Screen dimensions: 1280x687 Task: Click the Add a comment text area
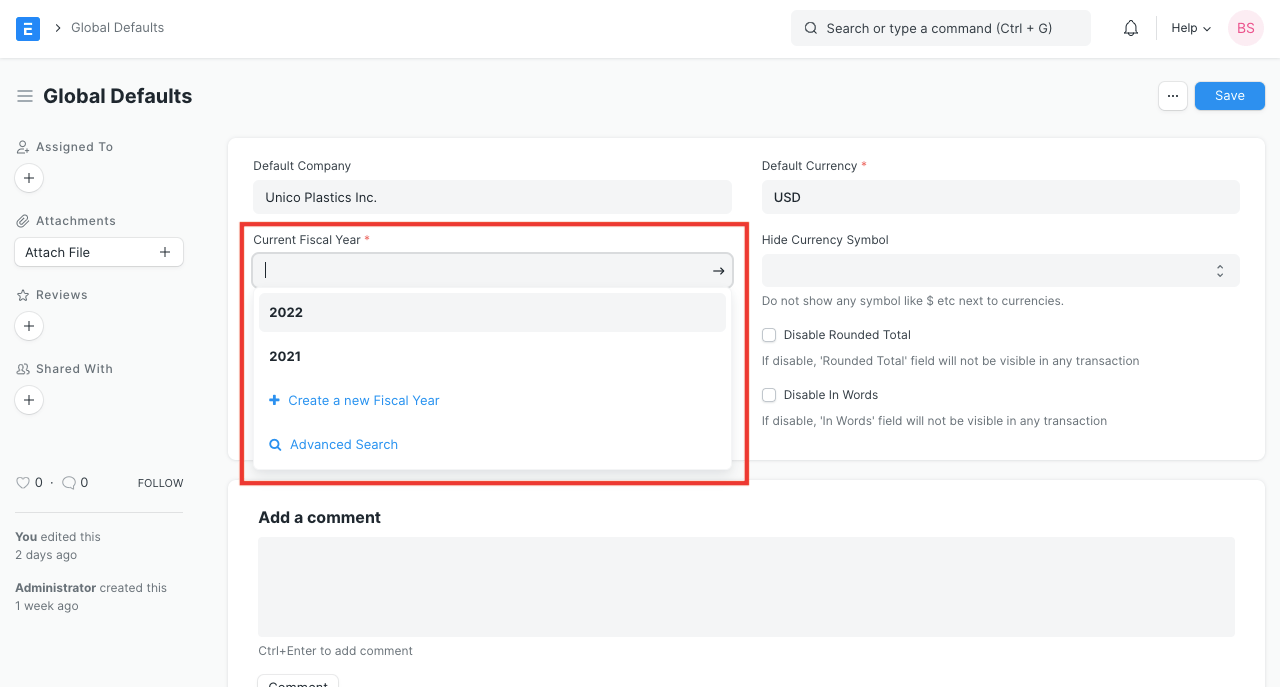coord(746,587)
